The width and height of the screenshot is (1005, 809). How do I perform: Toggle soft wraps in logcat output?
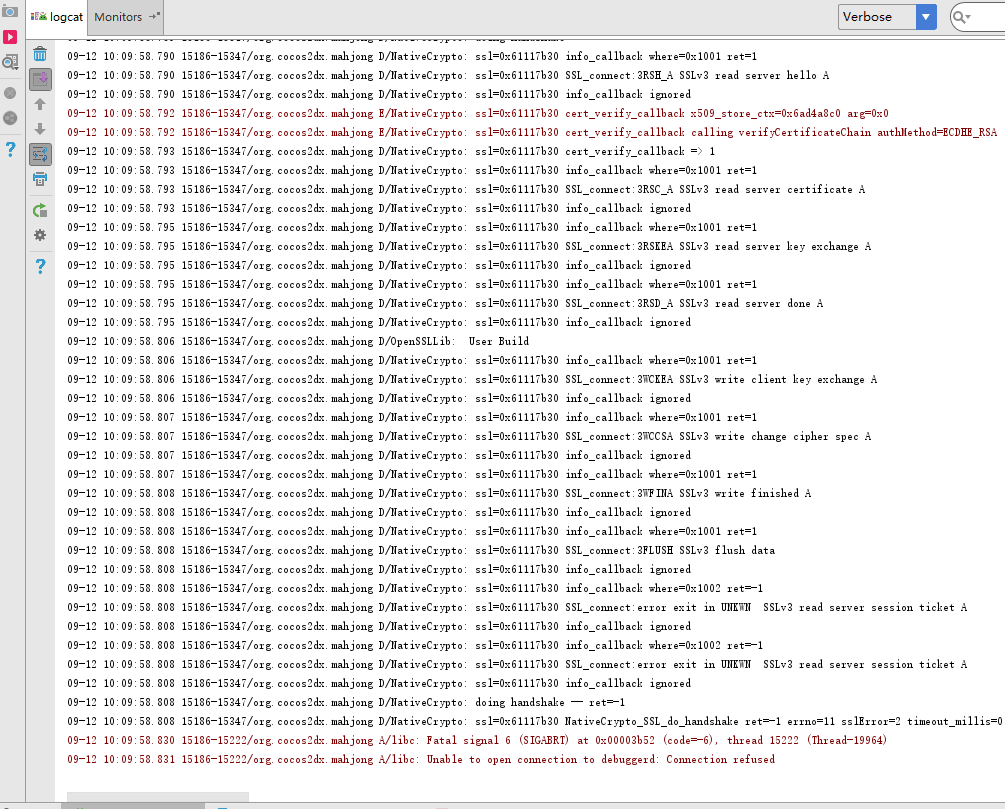click(40, 154)
